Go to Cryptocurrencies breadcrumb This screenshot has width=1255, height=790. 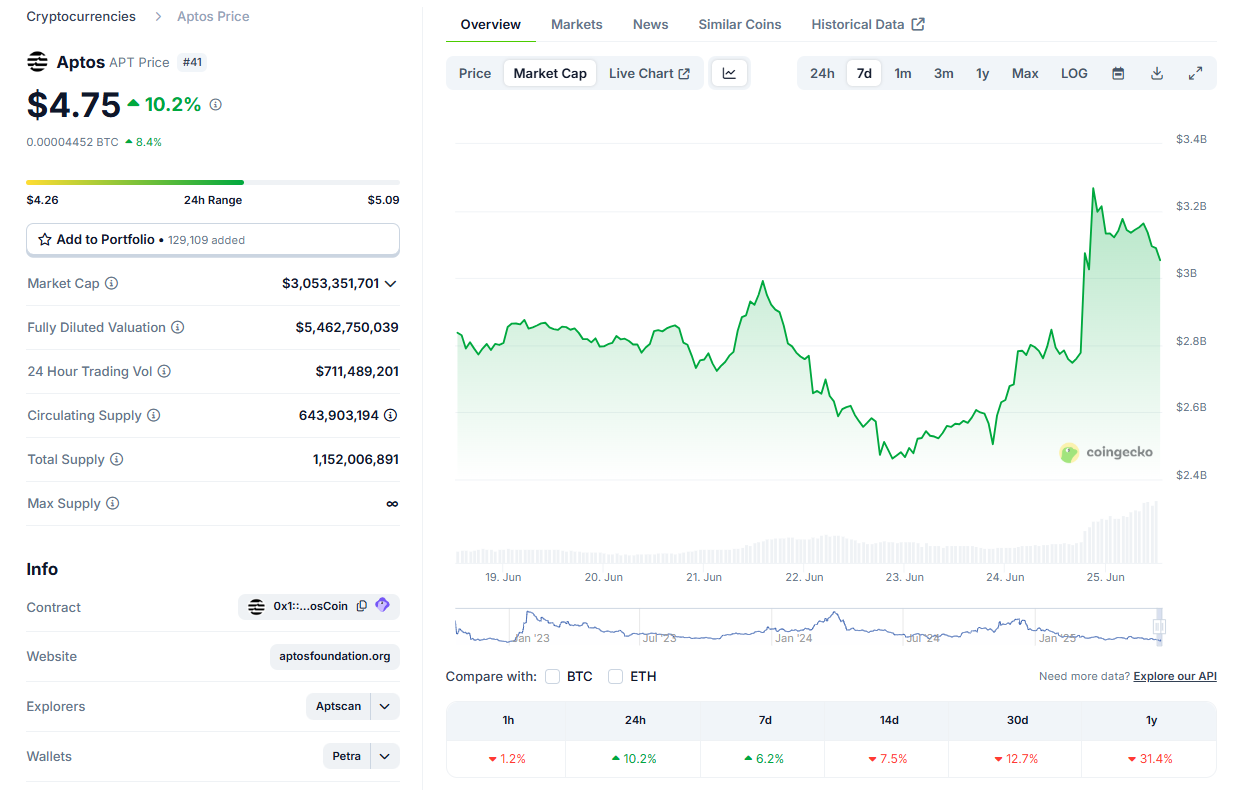pos(81,16)
